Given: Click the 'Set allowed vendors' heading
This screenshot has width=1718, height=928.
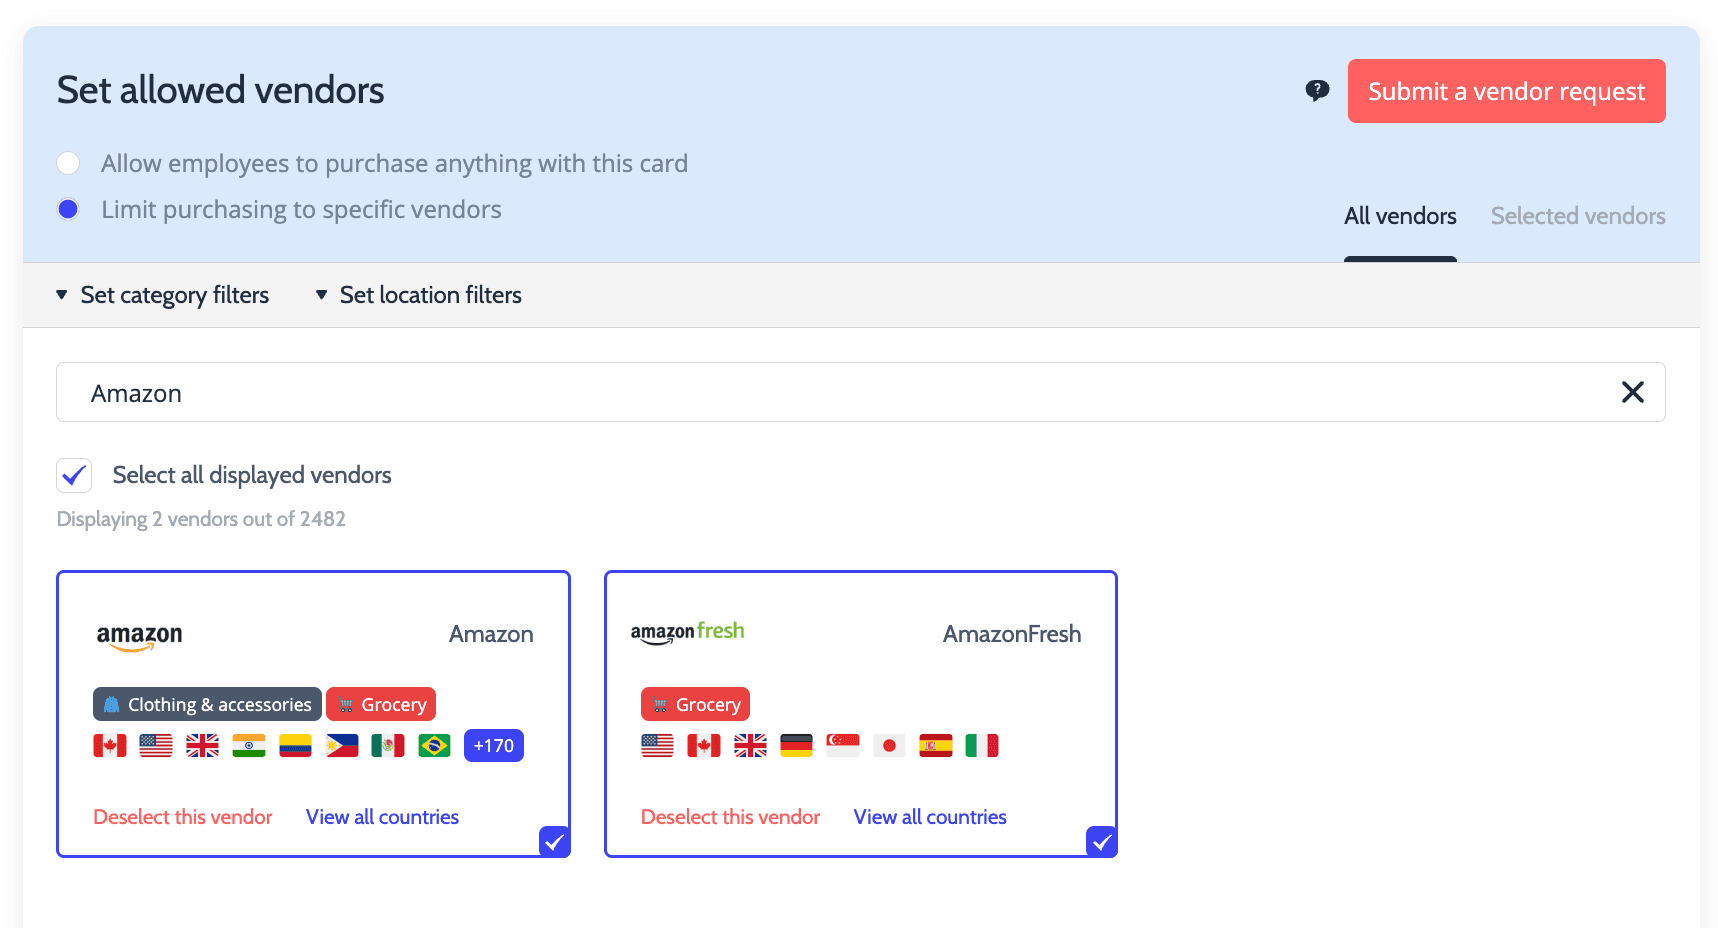Looking at the screenshot, I should [x=220, y=90].
